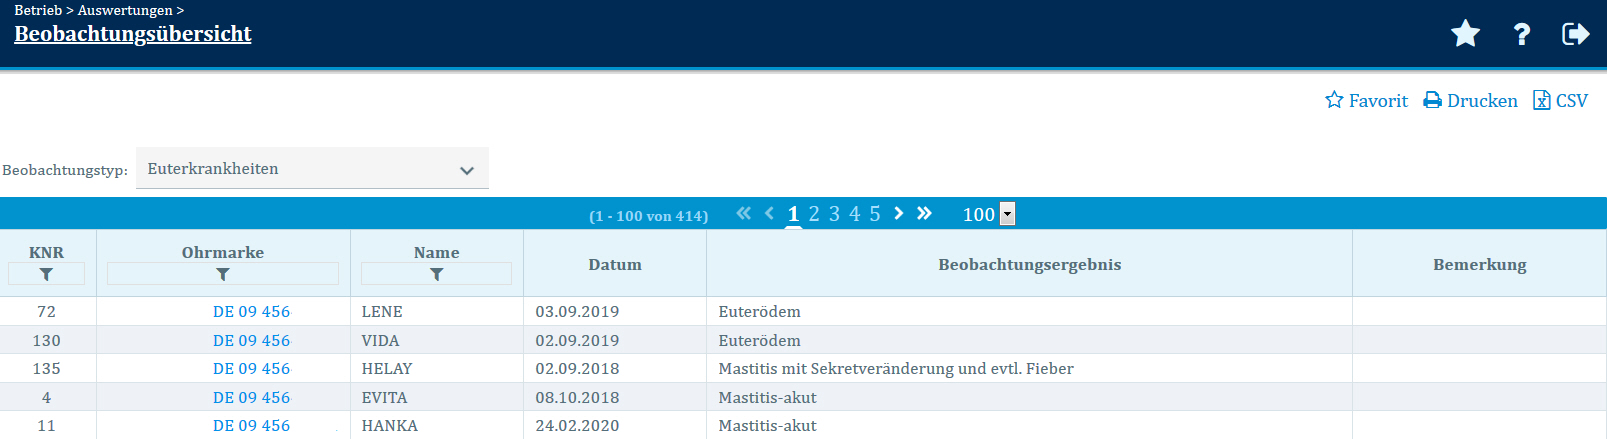Viewport: 1607px width, 439px height.
Task: Open the KNR column filter
Action: tap(46, 274)
